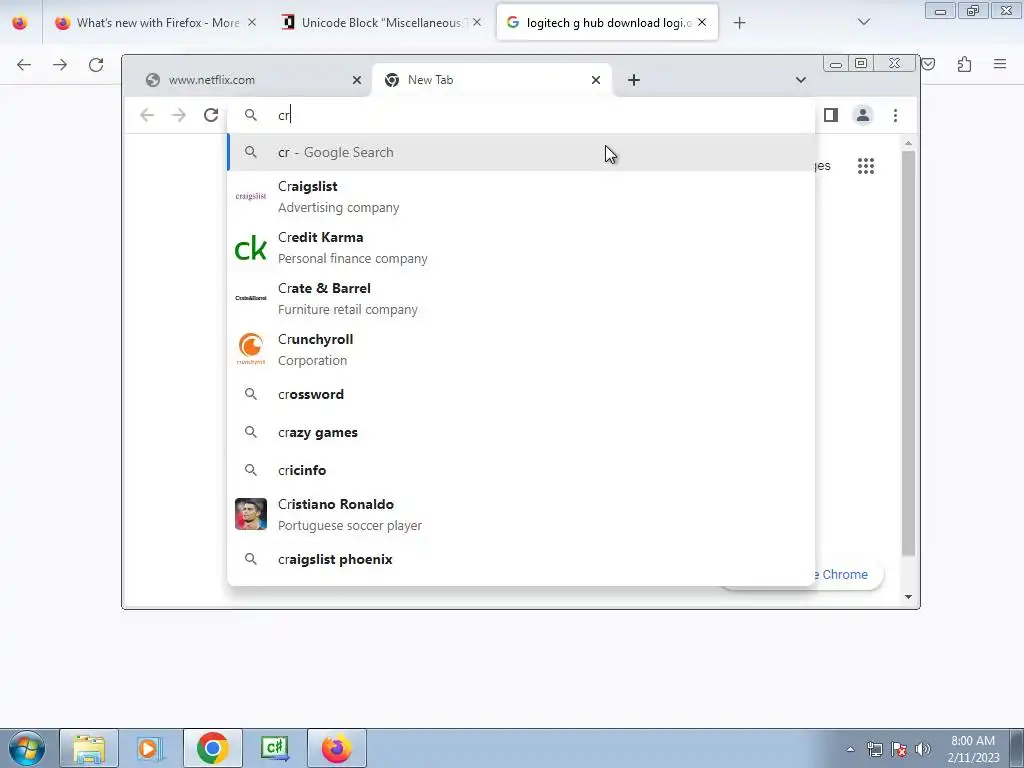1024x768 pixels.
Task: Choose the Cristiano Ronaldo suggestion
Action: click(x=520, y=515)
